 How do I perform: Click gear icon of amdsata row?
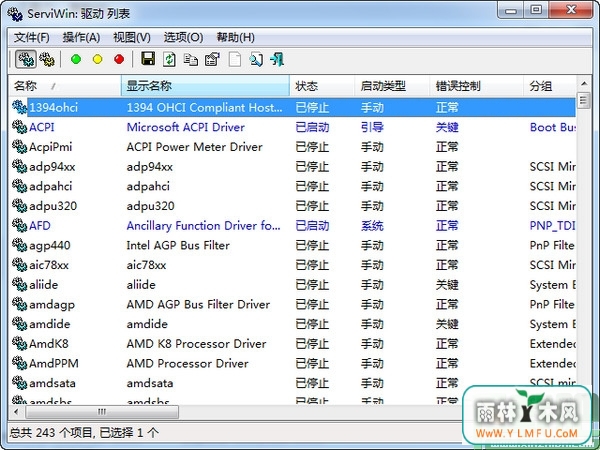[x=19, y=383]
